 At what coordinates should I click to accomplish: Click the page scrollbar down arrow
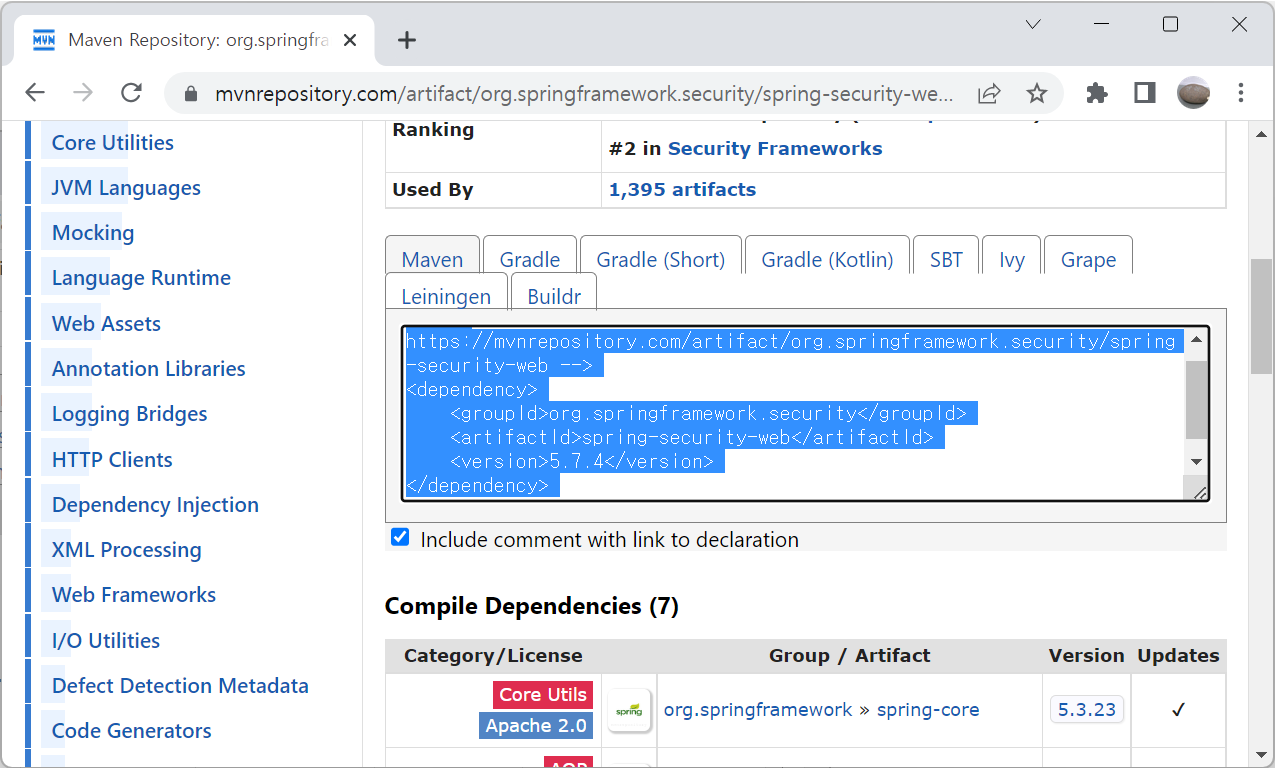(x=1260, y=755)
